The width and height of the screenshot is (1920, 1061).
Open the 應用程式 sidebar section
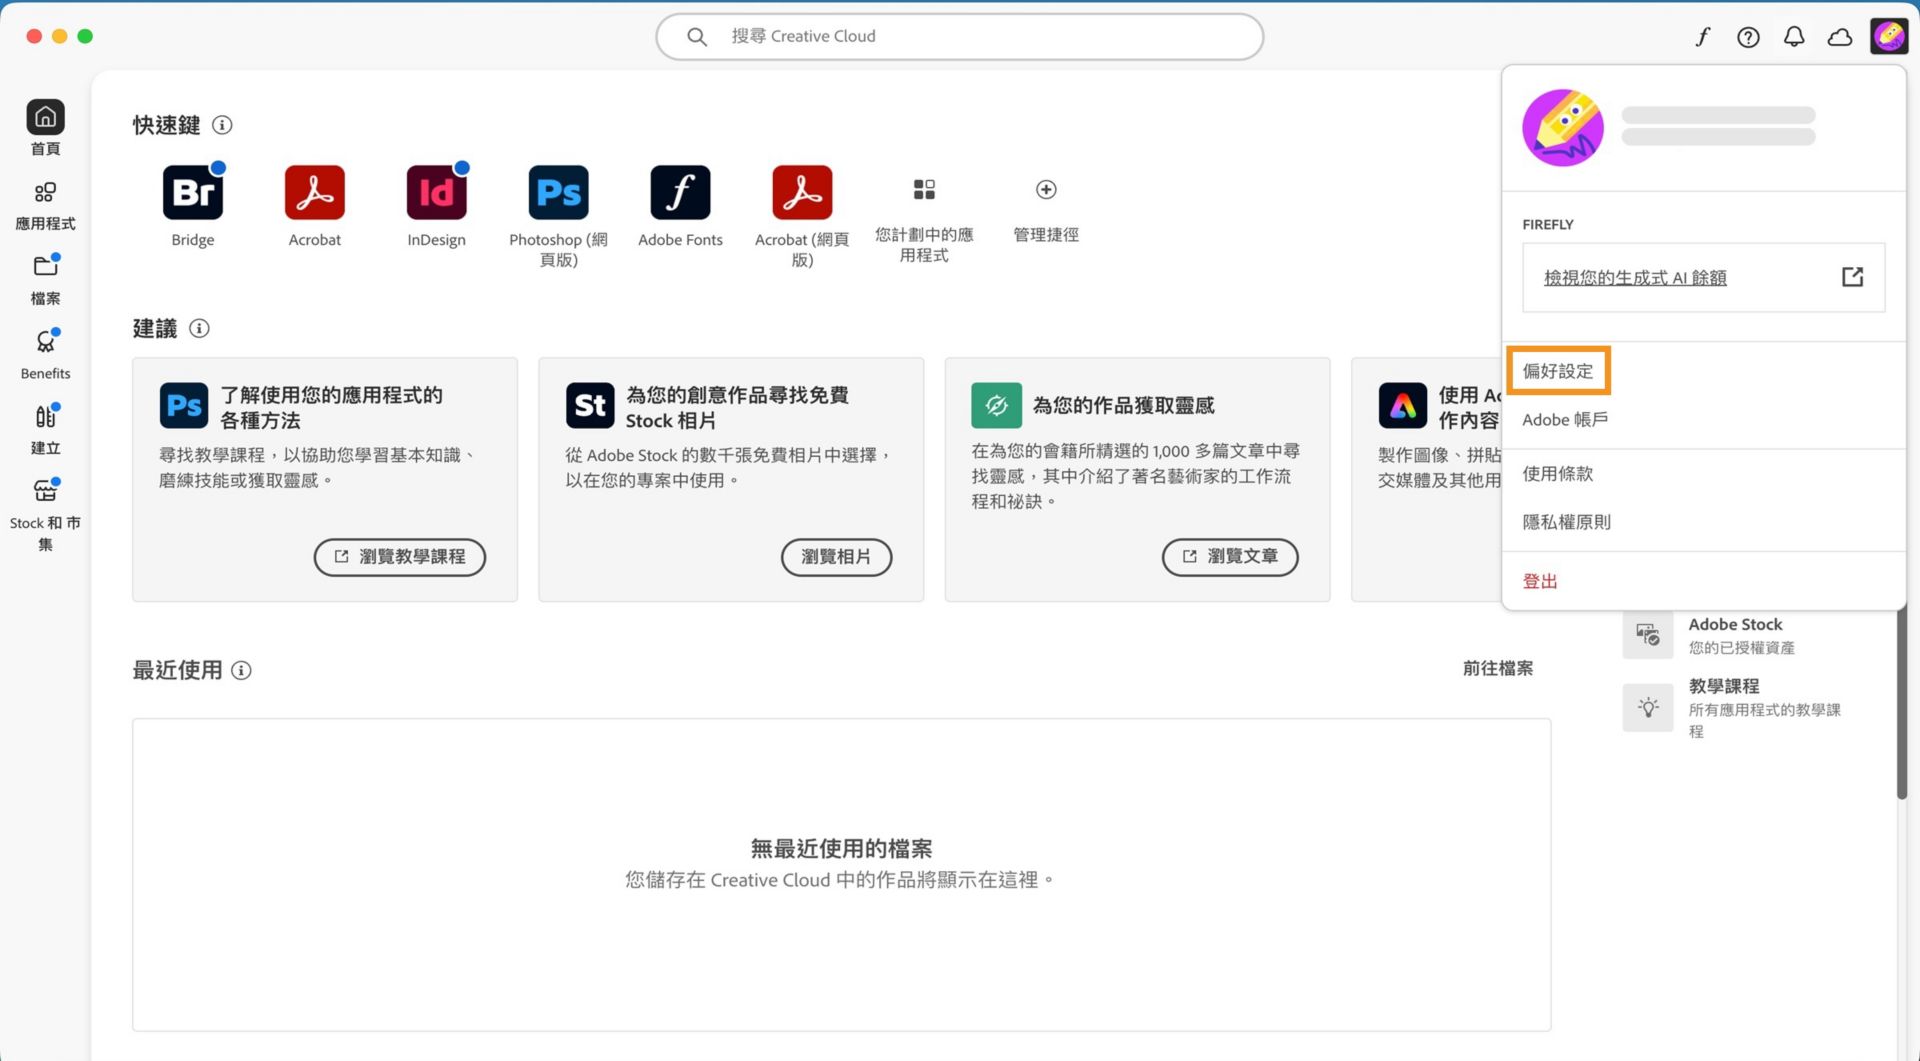[45, 201]
